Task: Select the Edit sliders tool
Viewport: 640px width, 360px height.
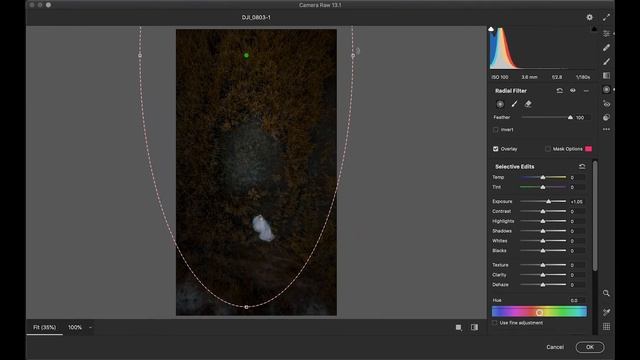Action: click(x=607, y=33)
